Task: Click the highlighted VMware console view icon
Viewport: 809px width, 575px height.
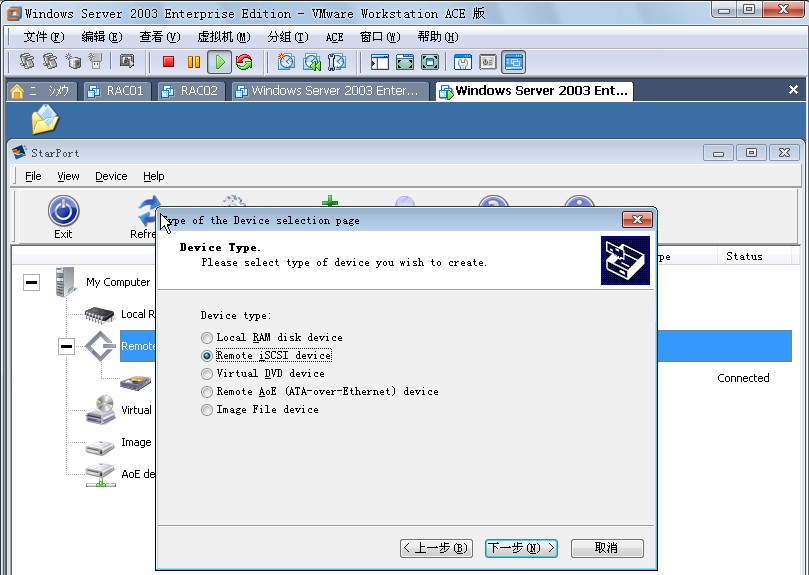Action: tap(513, 62)
